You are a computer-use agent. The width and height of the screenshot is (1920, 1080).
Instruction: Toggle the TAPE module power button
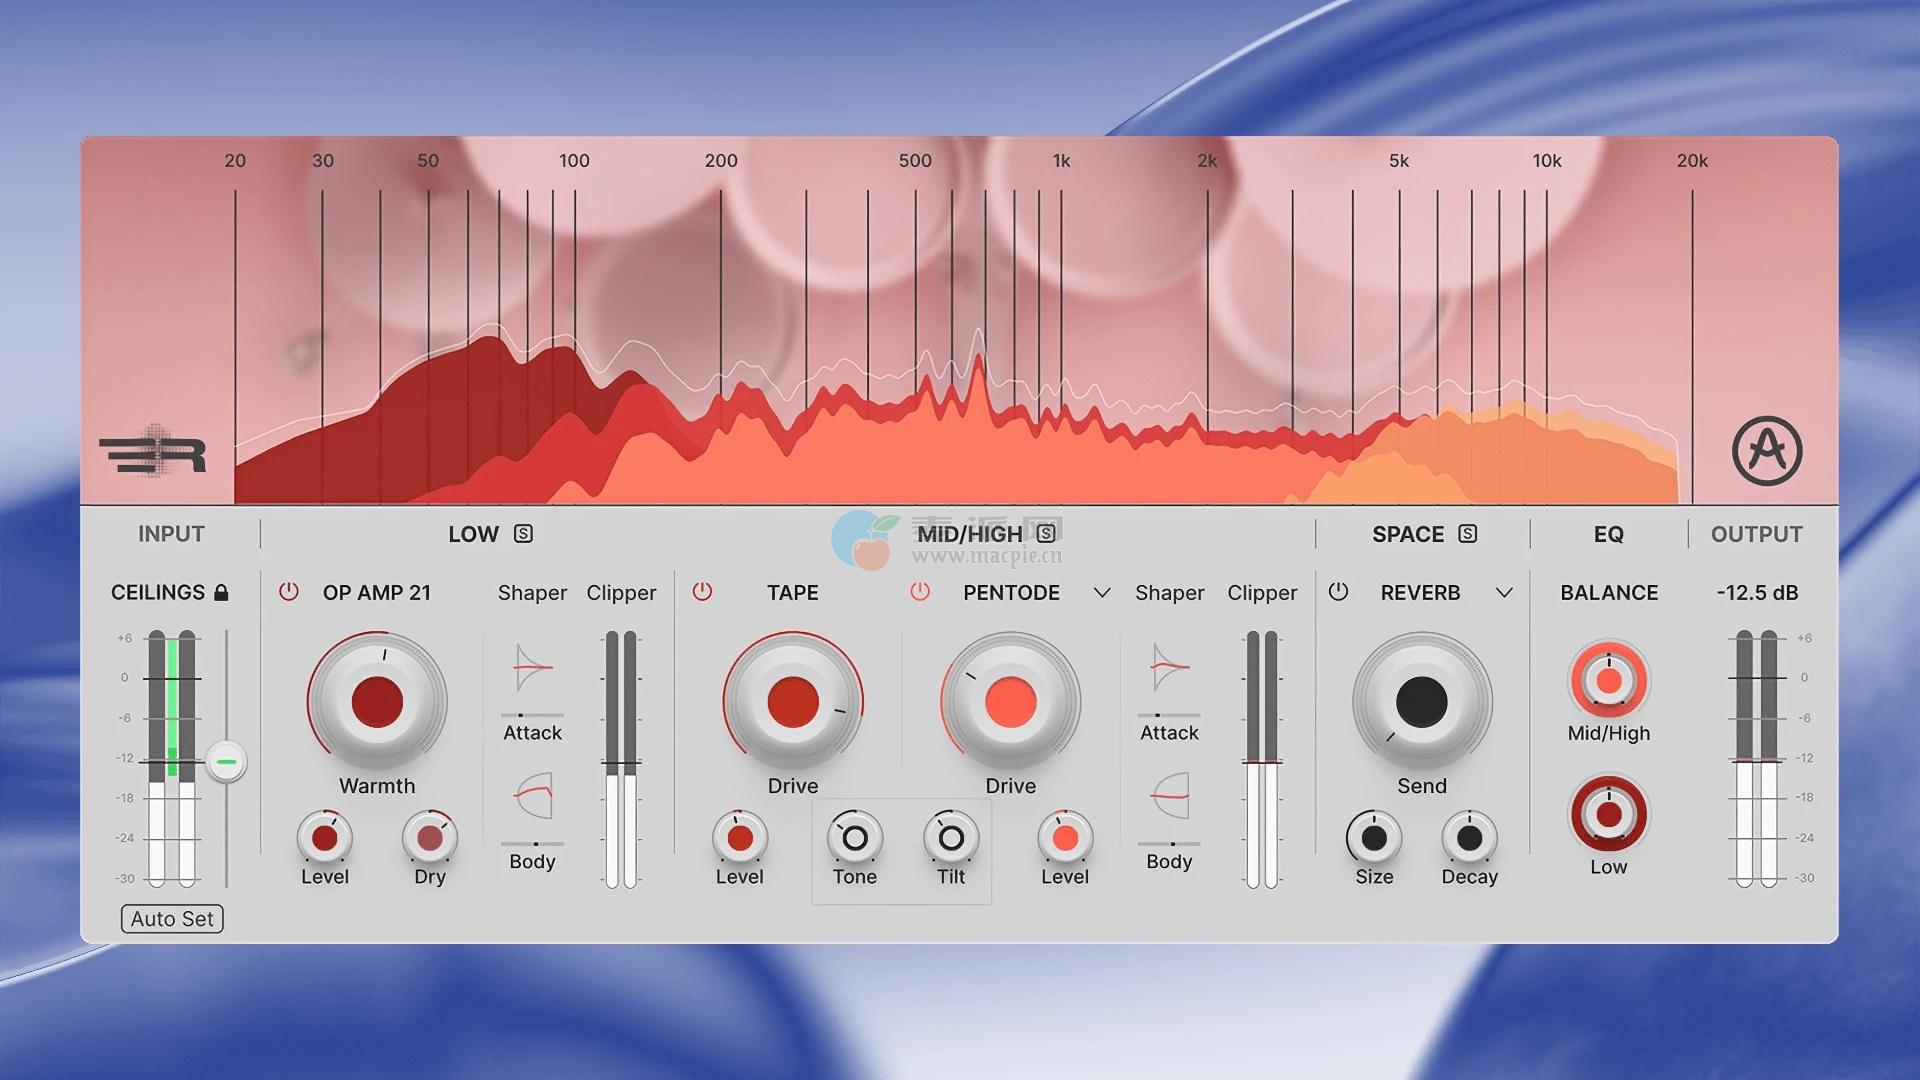(x=703, y=592)
